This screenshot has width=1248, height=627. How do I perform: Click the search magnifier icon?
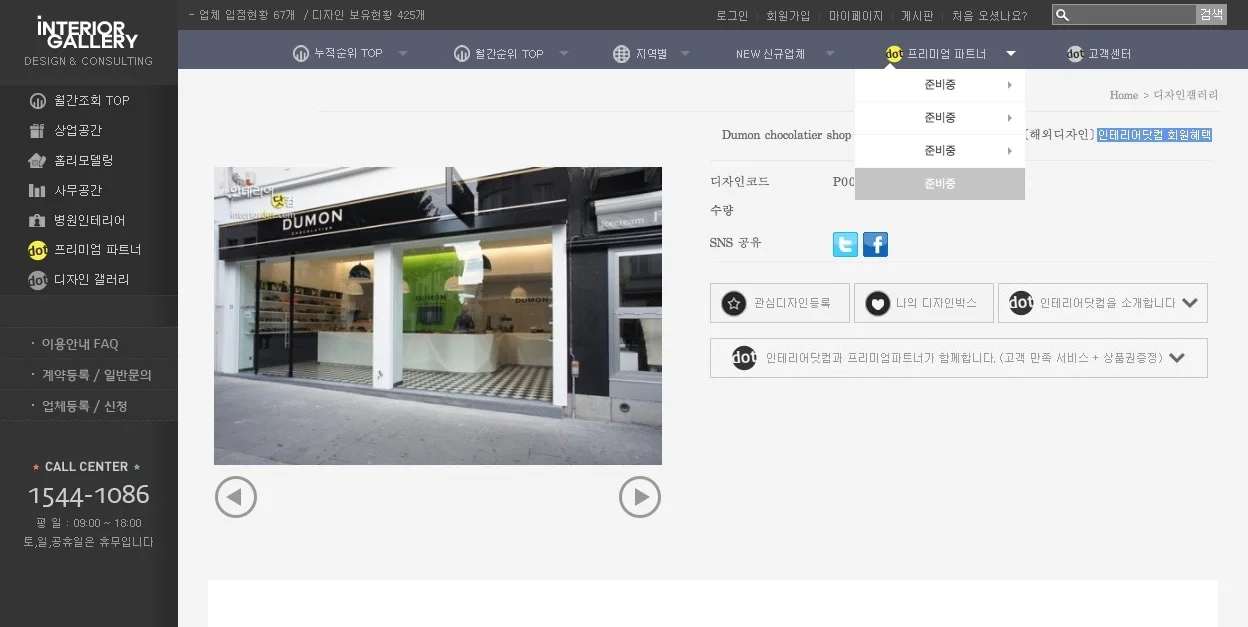[1063, 15]
